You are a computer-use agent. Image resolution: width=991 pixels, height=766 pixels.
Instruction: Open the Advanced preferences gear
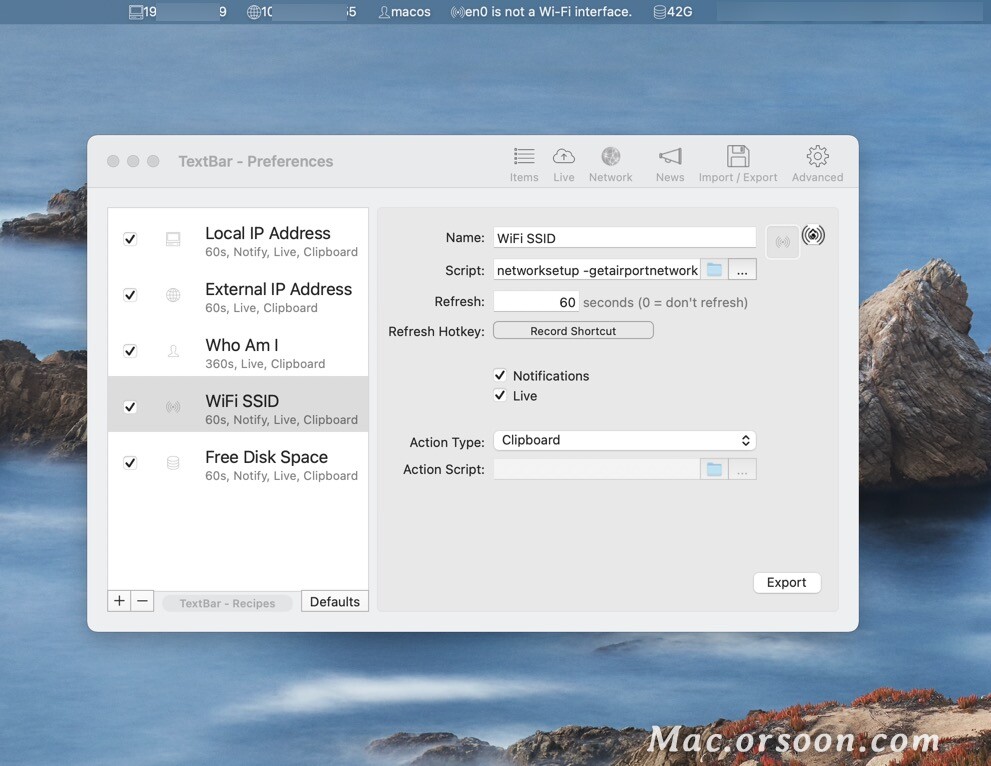(x=816, y=163)
